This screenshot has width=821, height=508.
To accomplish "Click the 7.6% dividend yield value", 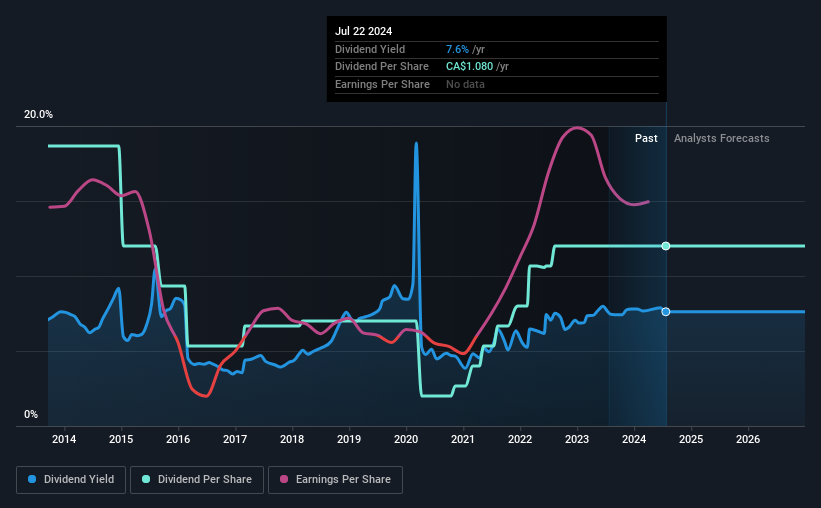I will point(457,49).
